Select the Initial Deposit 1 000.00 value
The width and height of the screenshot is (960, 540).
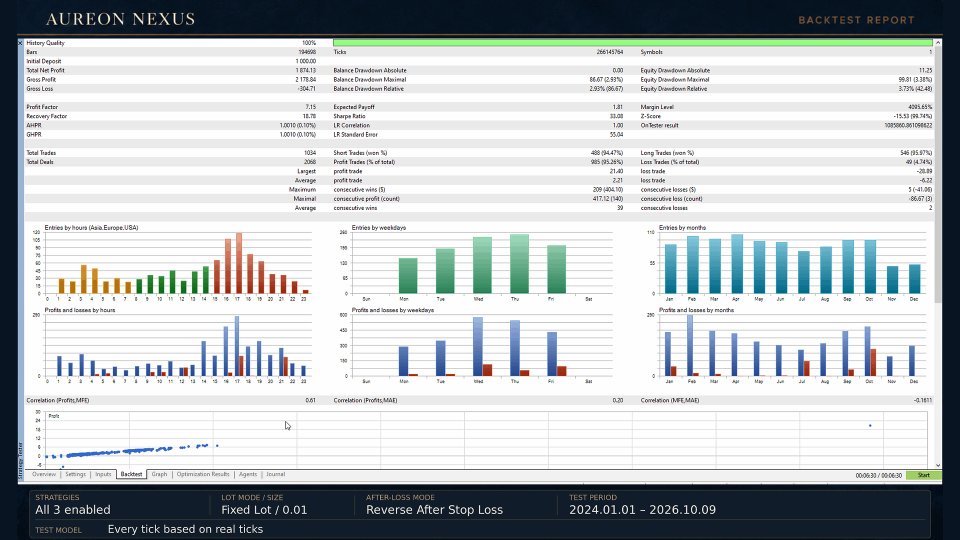point(306,61)
